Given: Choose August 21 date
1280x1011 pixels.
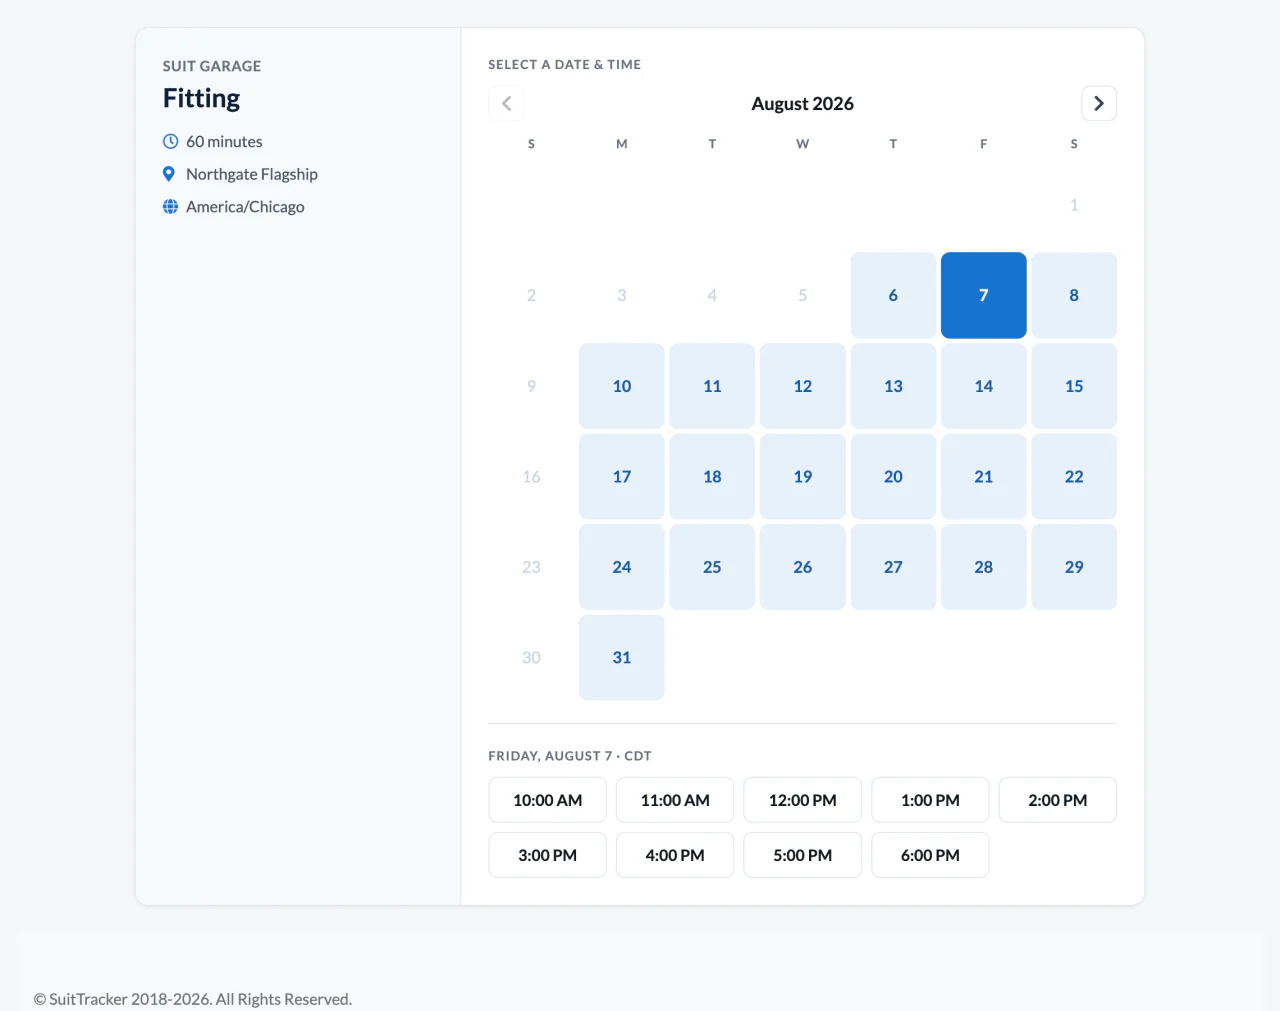Looking at the screenshot, I should [x=984, y=476].
